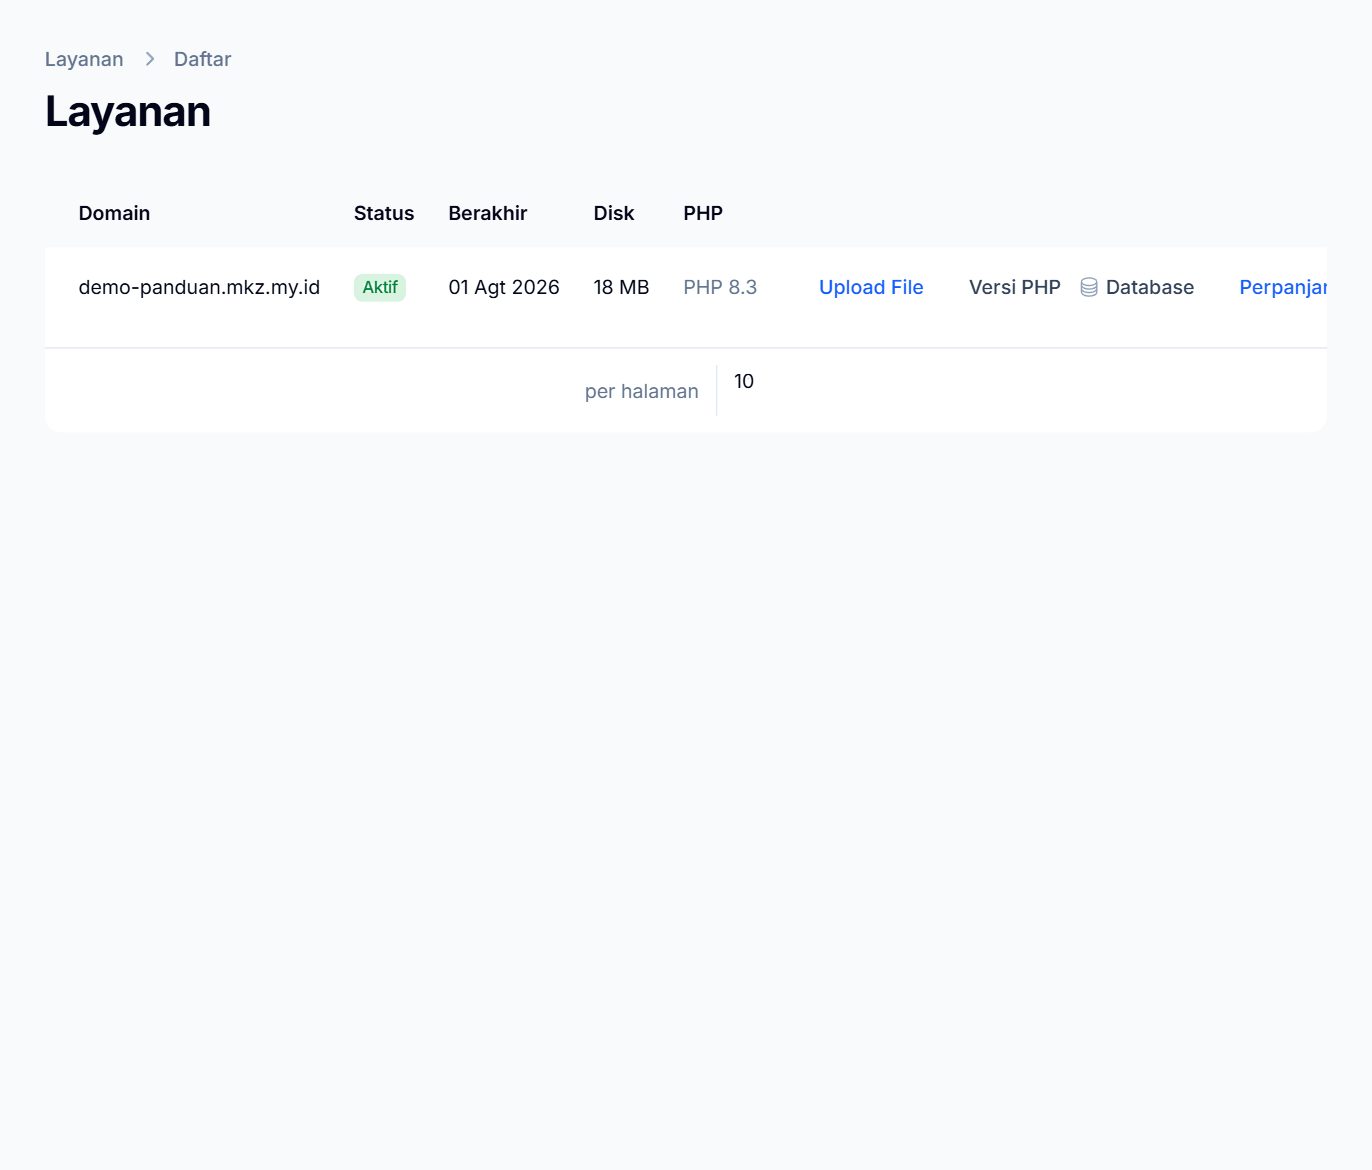Sort by the Disk column header
1372x1170 pixels.
pyautogui.click(x=614, y=213)
